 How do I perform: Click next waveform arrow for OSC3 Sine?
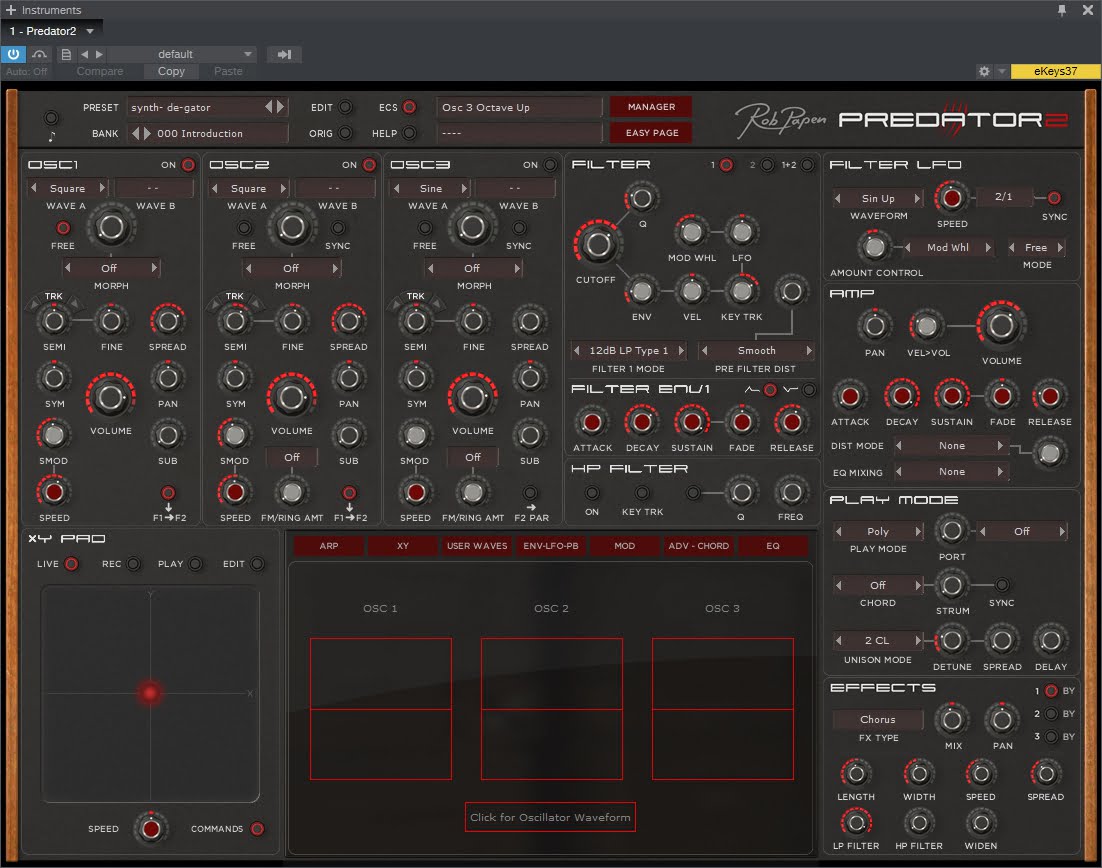point(464,188)
